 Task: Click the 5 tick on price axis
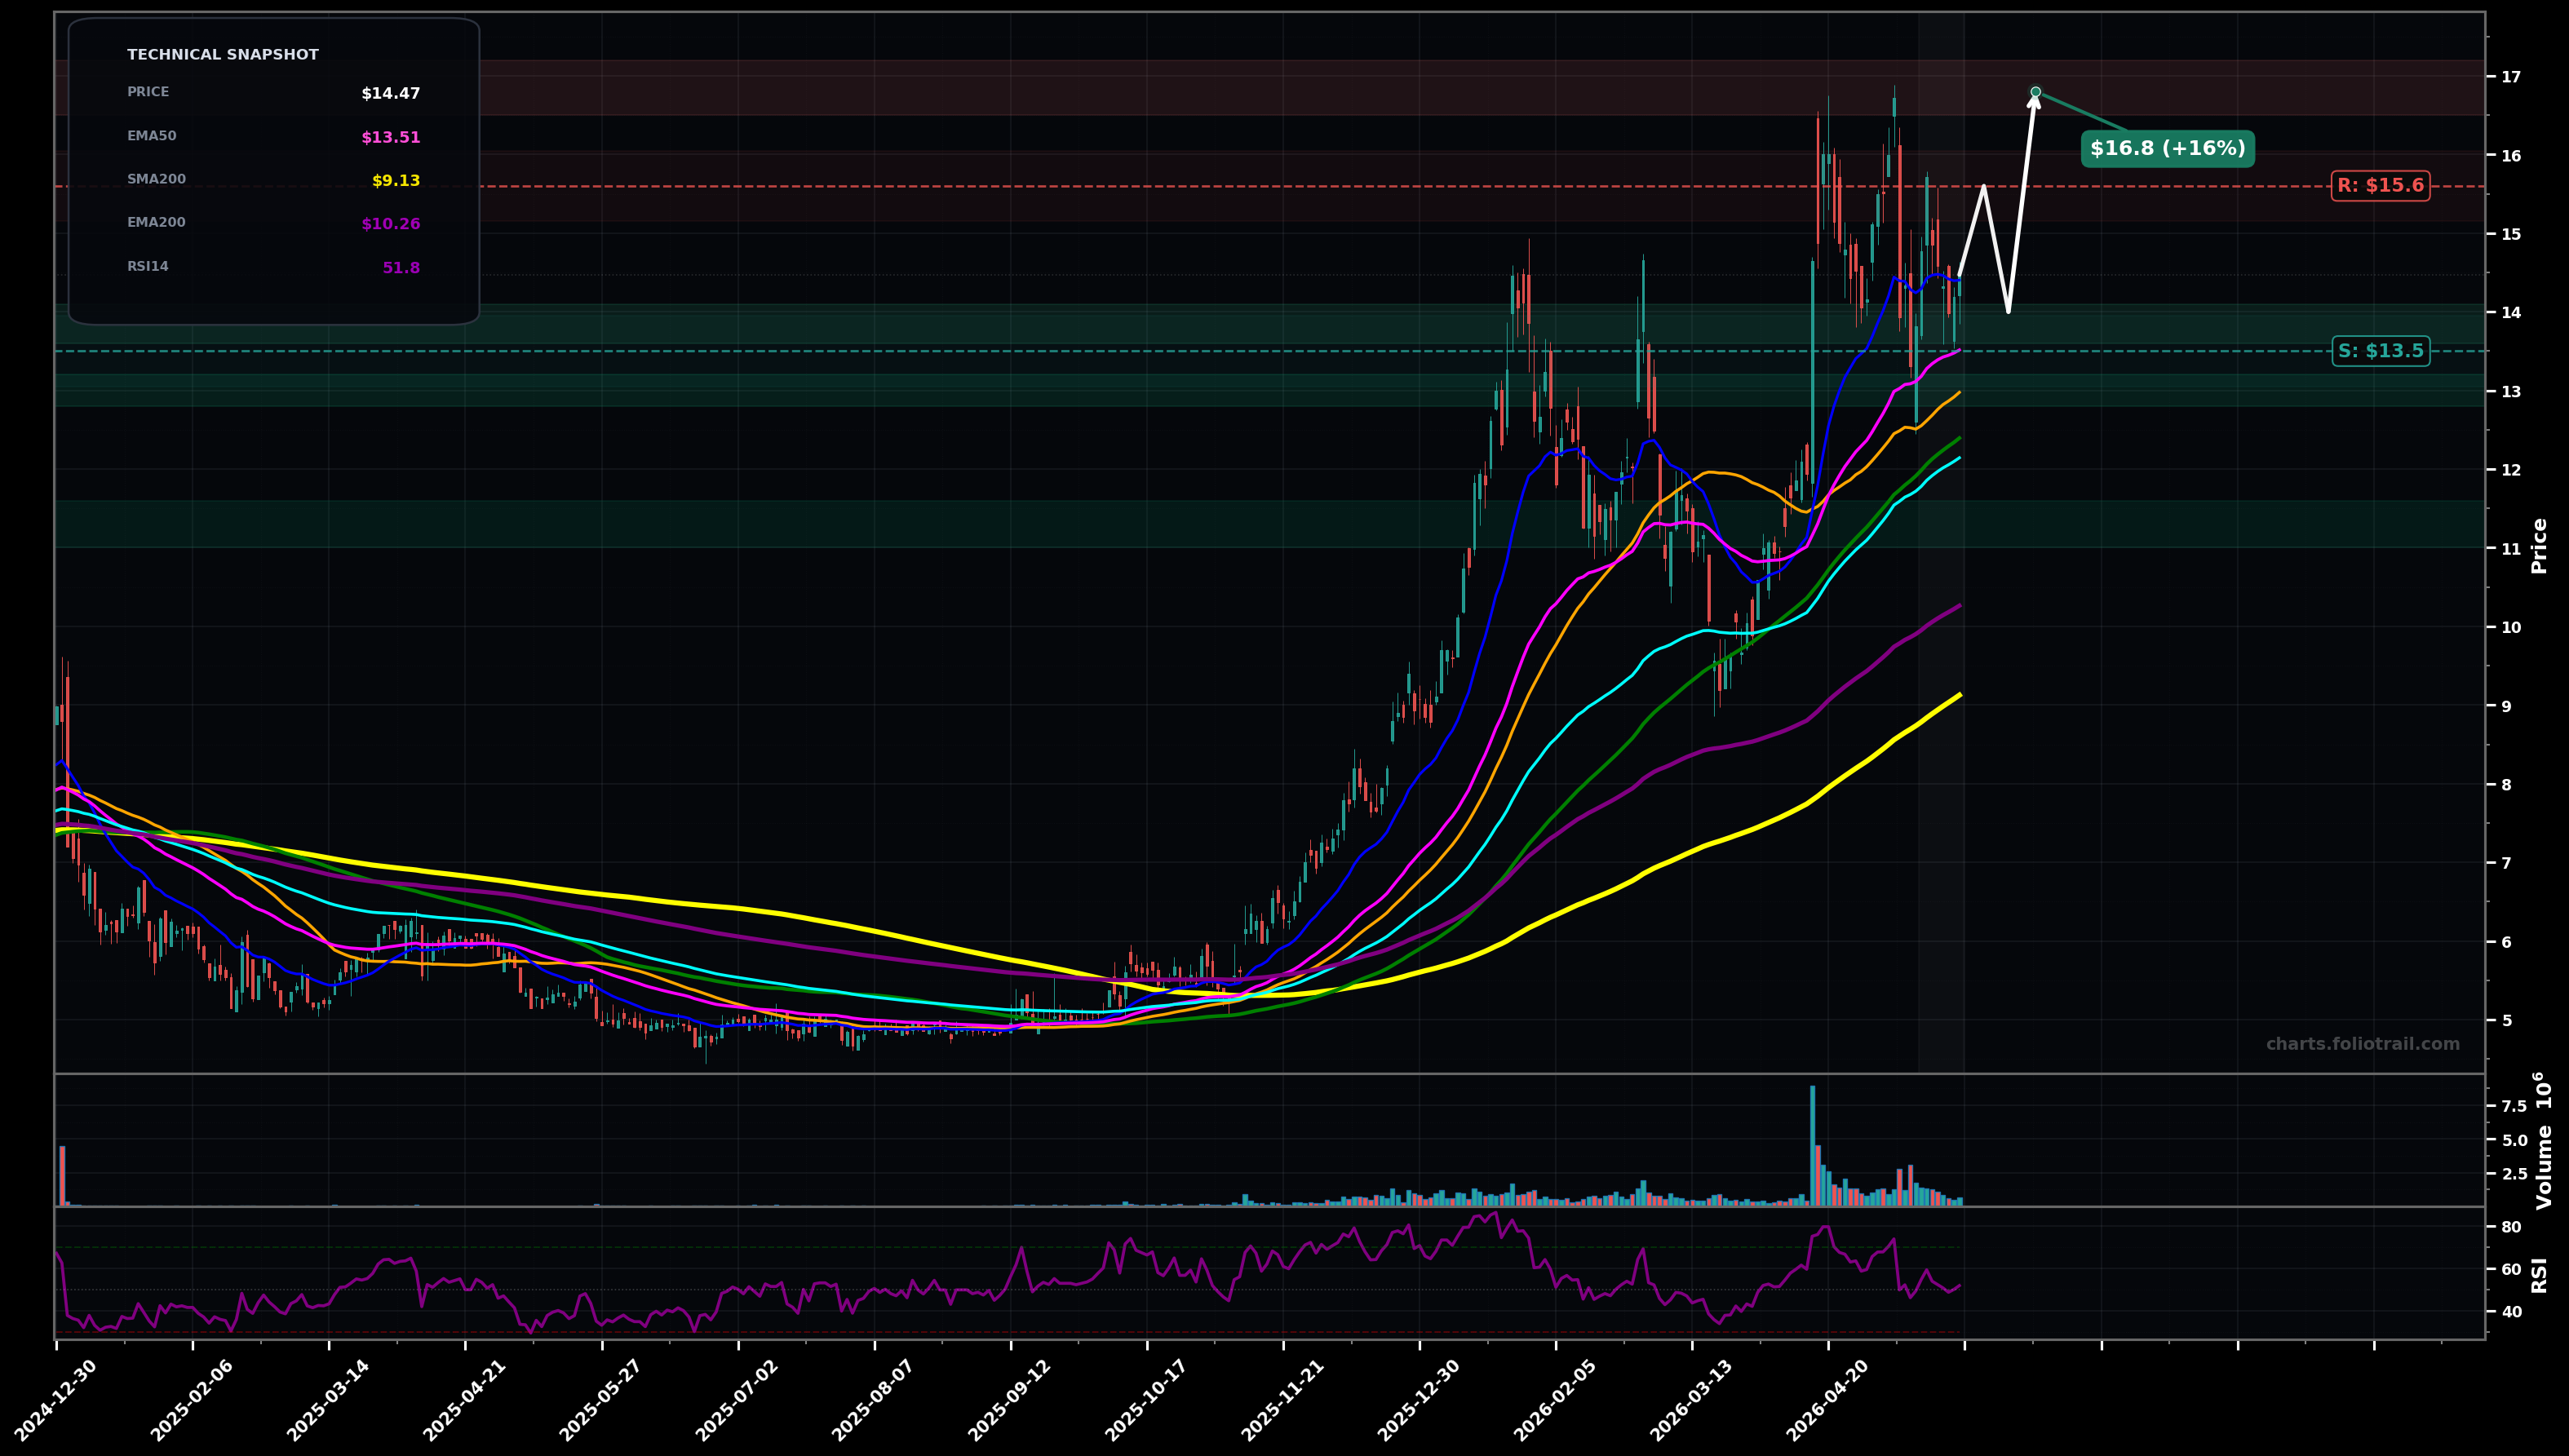(x=2506, y=1020)
